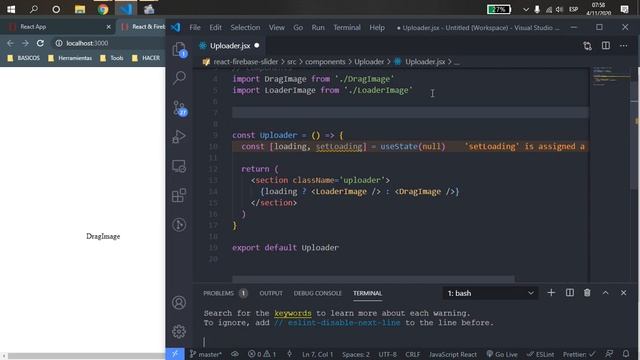Image resolution: width=640 pixels, height=360 pixels.
Task: Change encoding via UTF-8
Action: [387, 354]
